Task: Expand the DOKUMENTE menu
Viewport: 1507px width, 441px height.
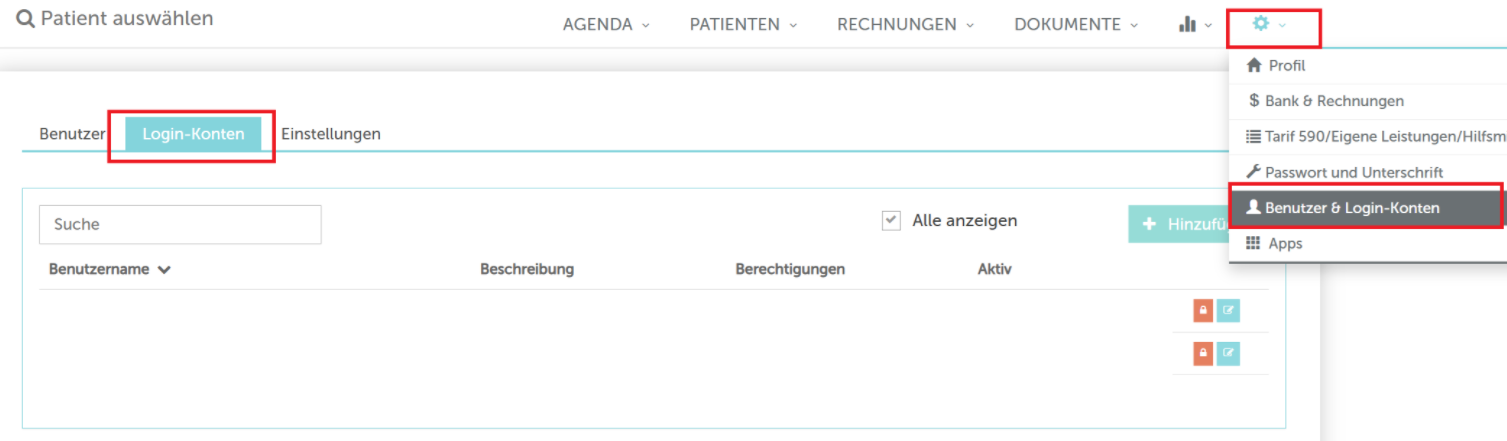Action: [1076, 25]
